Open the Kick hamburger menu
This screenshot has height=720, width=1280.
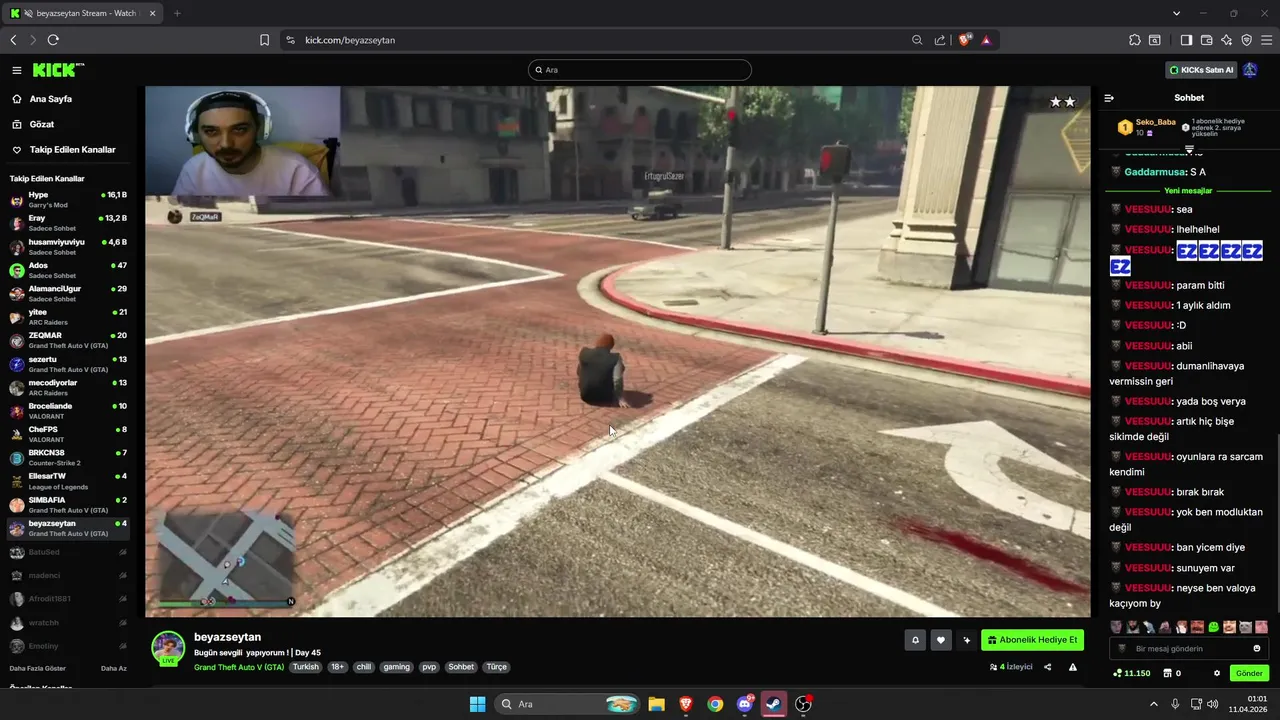(x=17, y=70)
